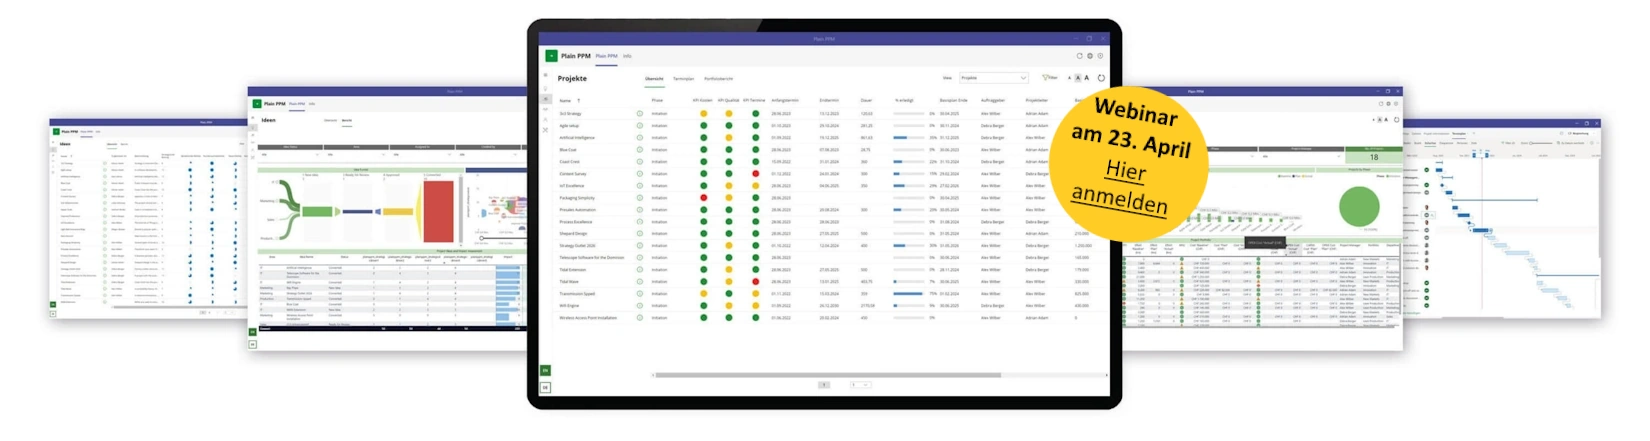The width and height of the screenshot is (1650, 441).
Task: Click the refresh icon in the app header
Action: [x=1079, y=56]
